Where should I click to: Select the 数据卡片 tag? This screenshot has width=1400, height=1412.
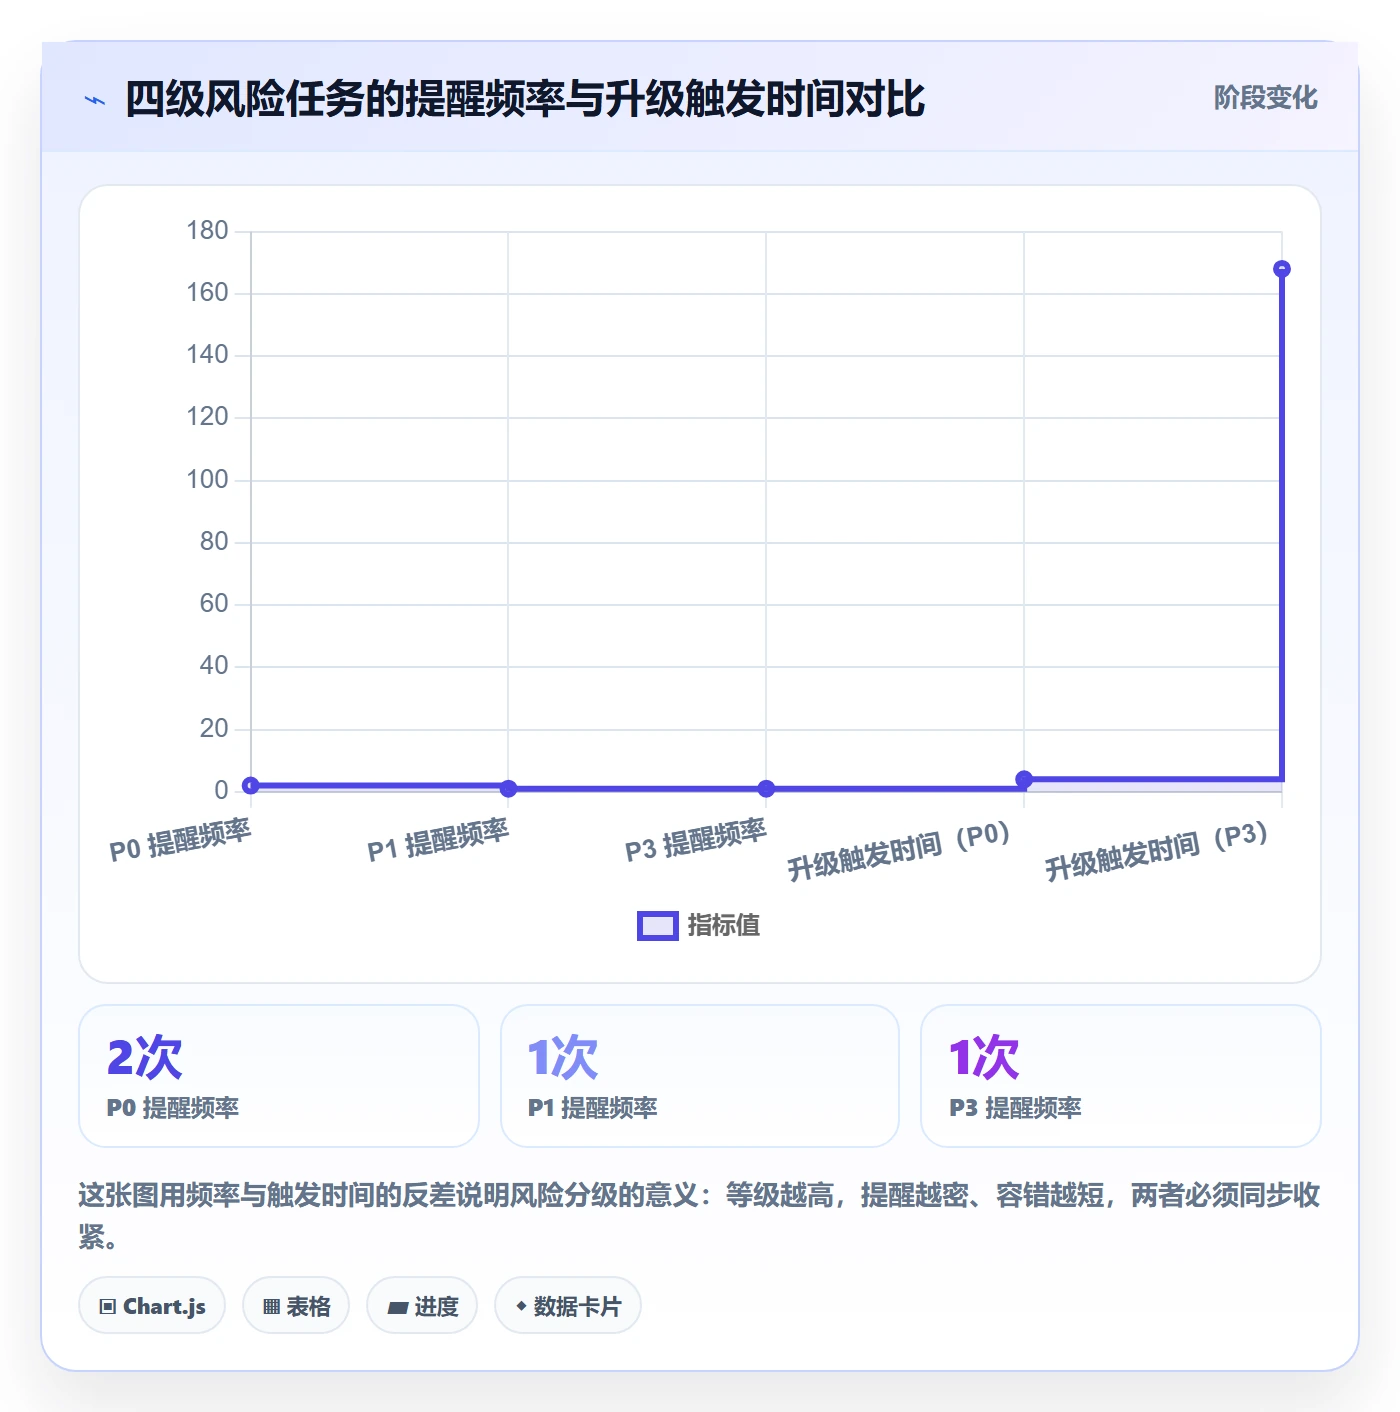[568, 1306]
